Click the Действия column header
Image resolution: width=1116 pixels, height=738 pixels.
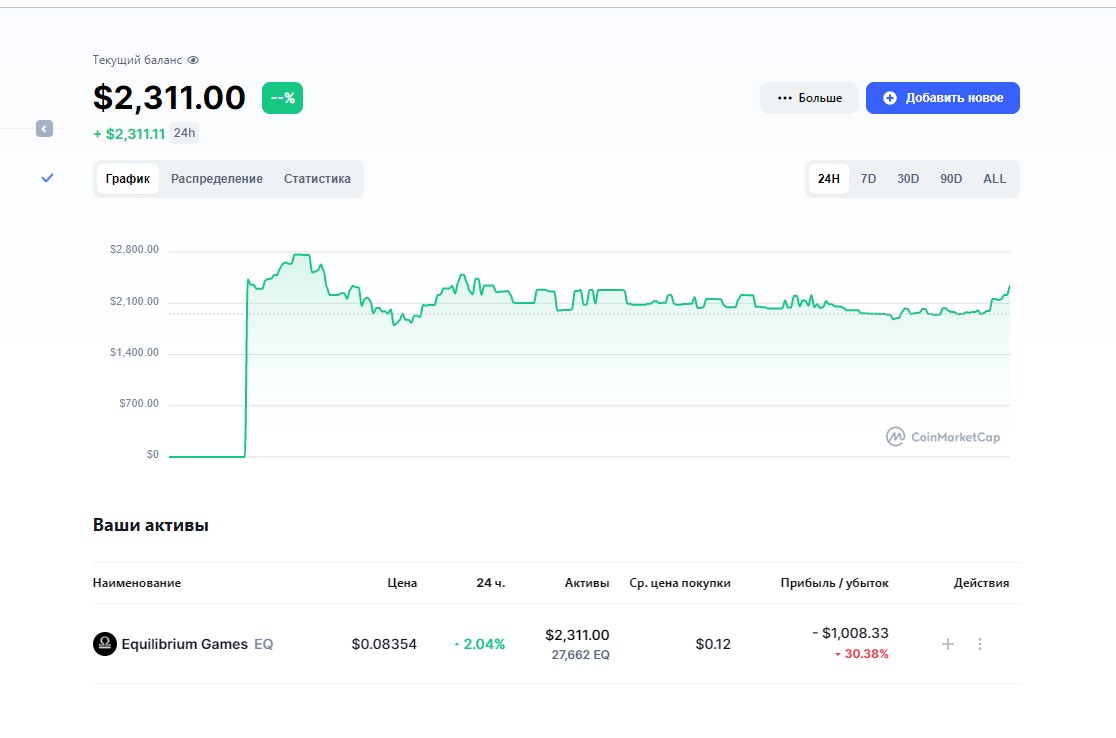point(981,583)
